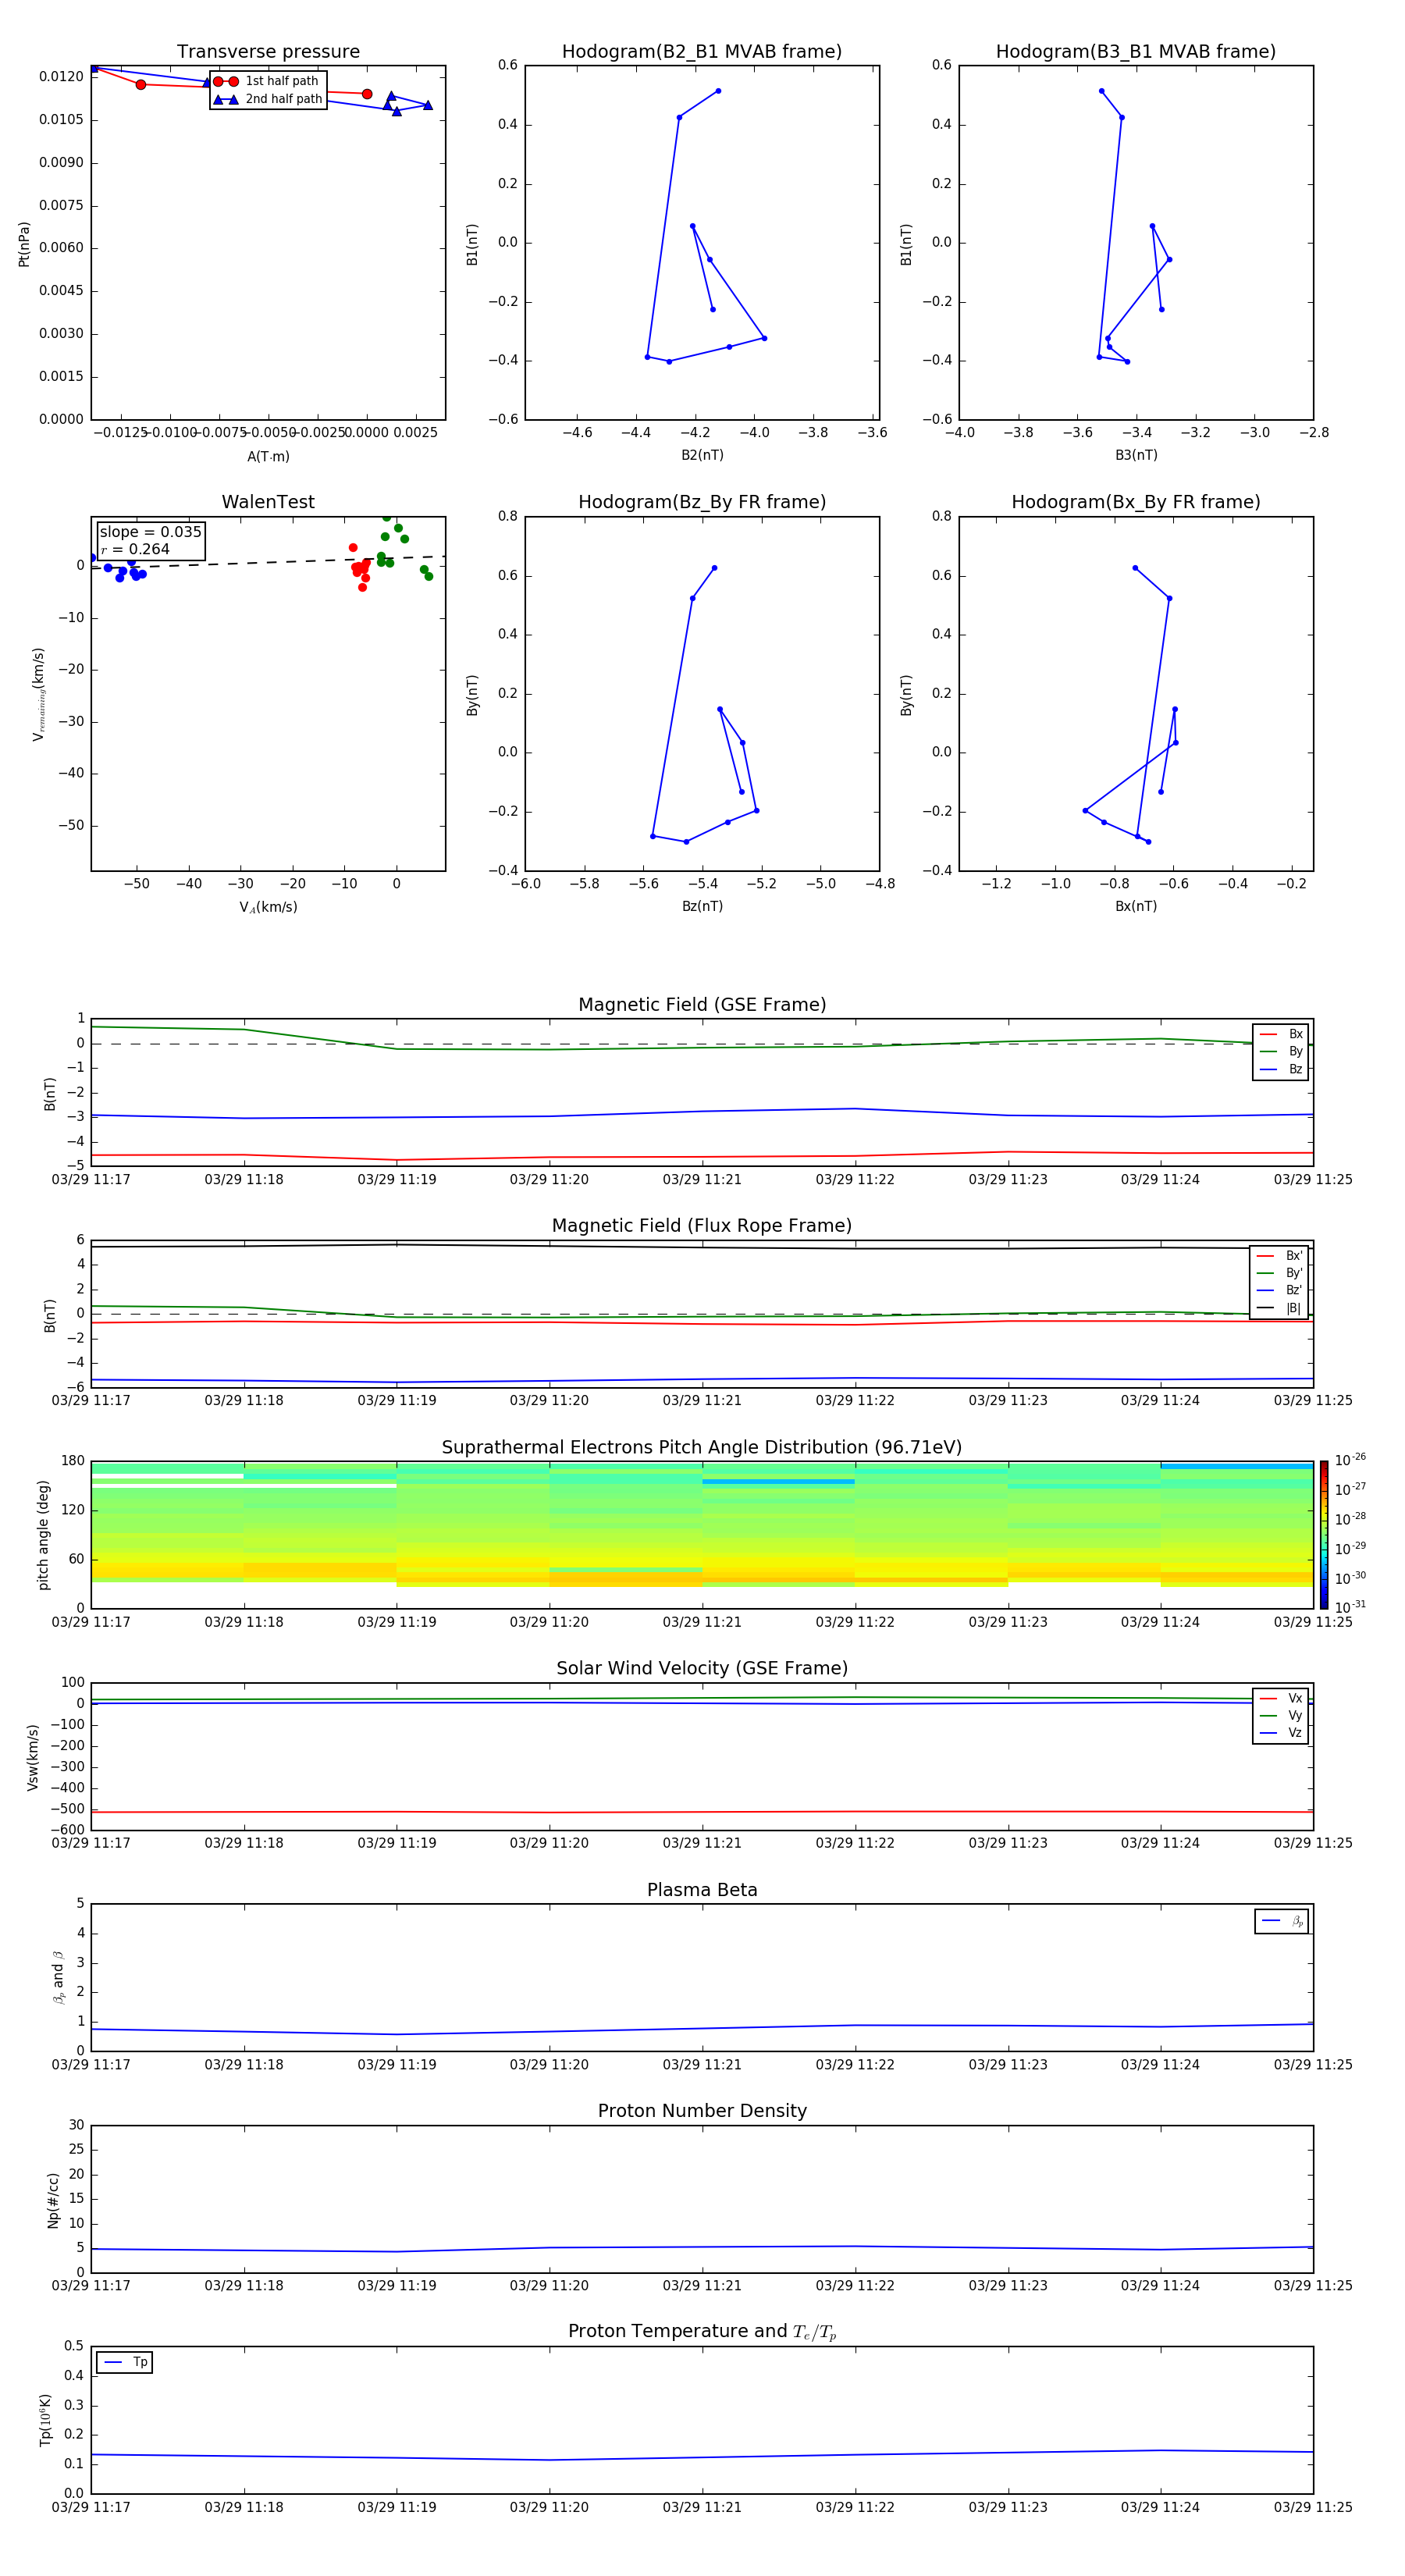This screenshot has width=1405, height=2576.
Task: Click the 'B3(nT)' x-axis label
Action: coord(1136,455)
